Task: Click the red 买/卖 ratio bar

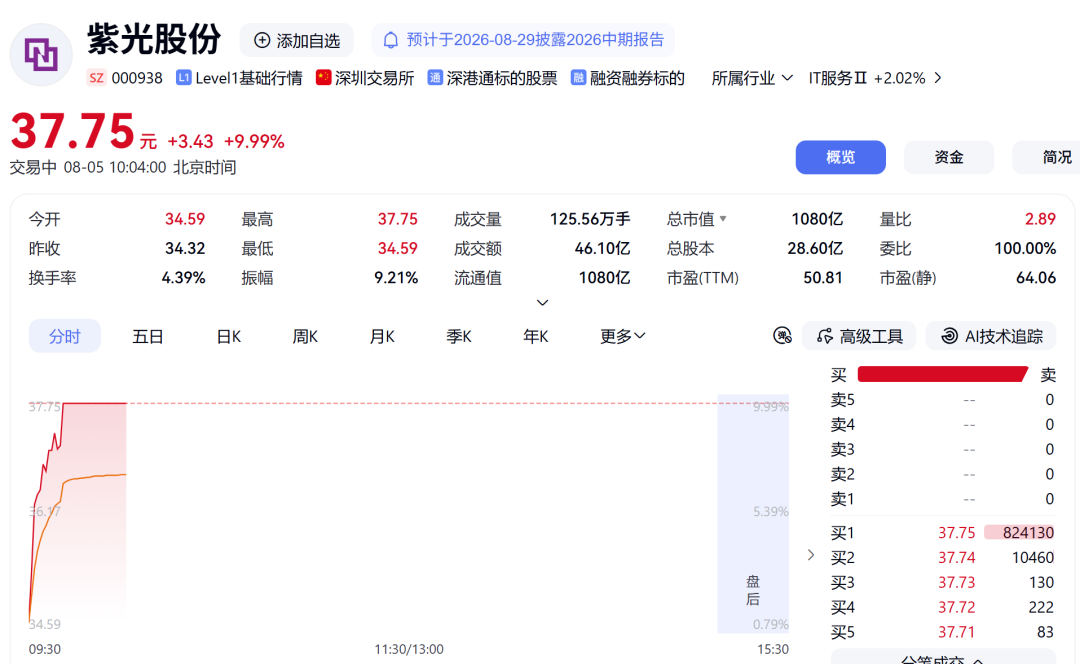Action: (x=942, y=374)
